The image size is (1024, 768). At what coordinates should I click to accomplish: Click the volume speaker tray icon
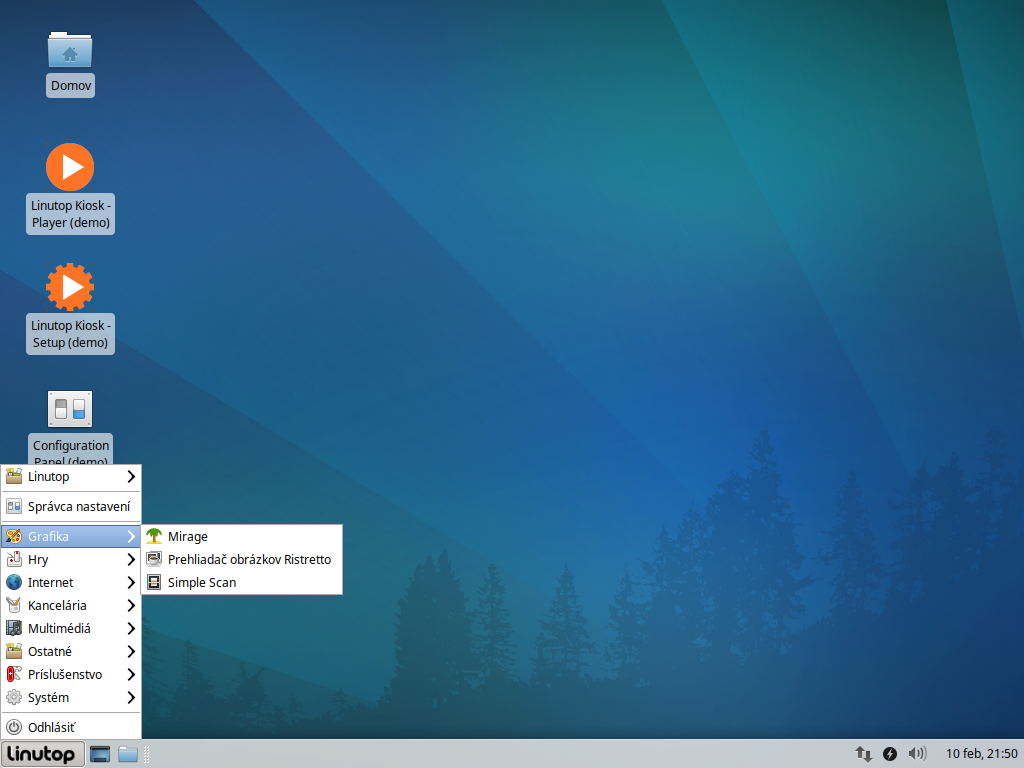point(917,754)
